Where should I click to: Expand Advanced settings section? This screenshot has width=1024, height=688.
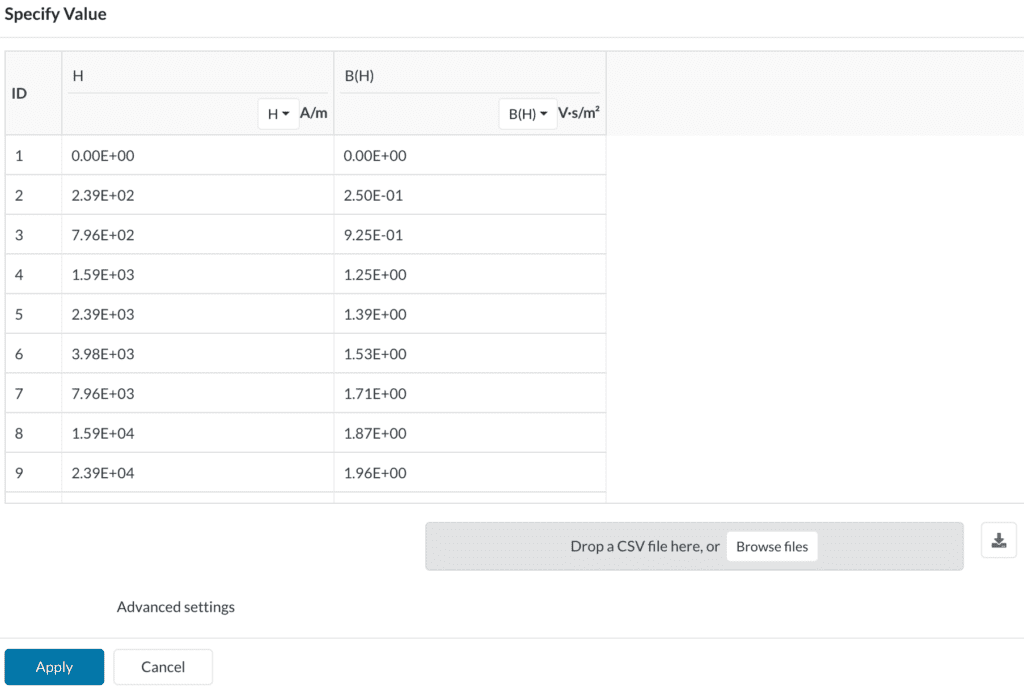click(175, 607)
